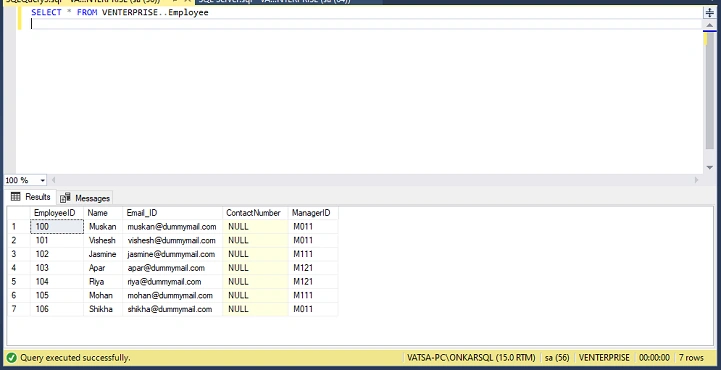721x370 pixels.
Task: Select the Email_ID column header
Action: (x=172, y=213)
